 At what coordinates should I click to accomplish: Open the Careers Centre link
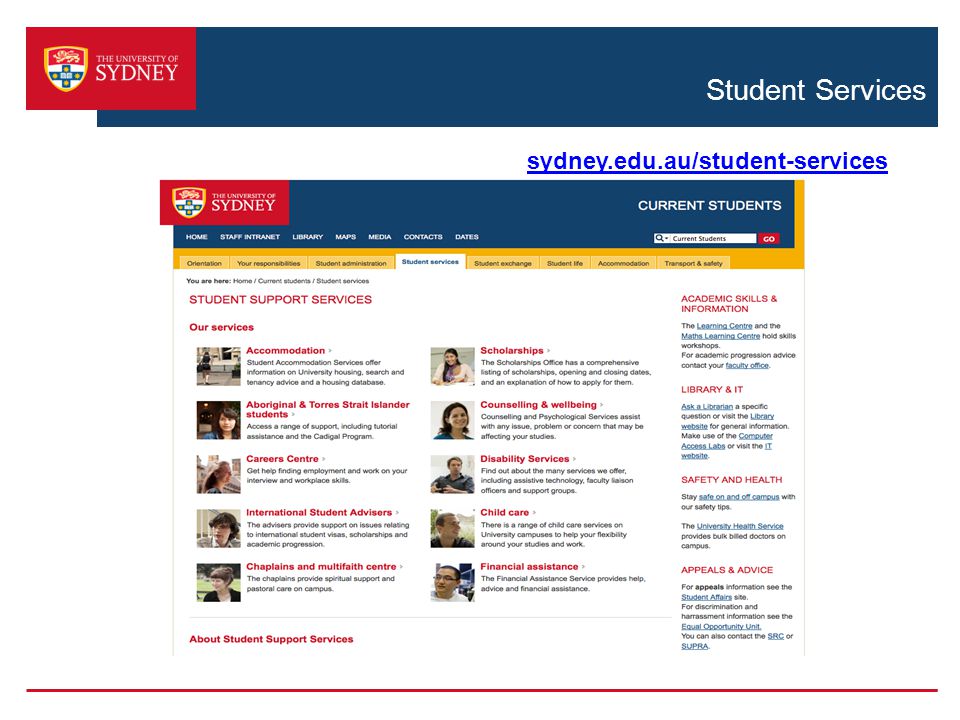pyautogui.click(x=282, y=459)
